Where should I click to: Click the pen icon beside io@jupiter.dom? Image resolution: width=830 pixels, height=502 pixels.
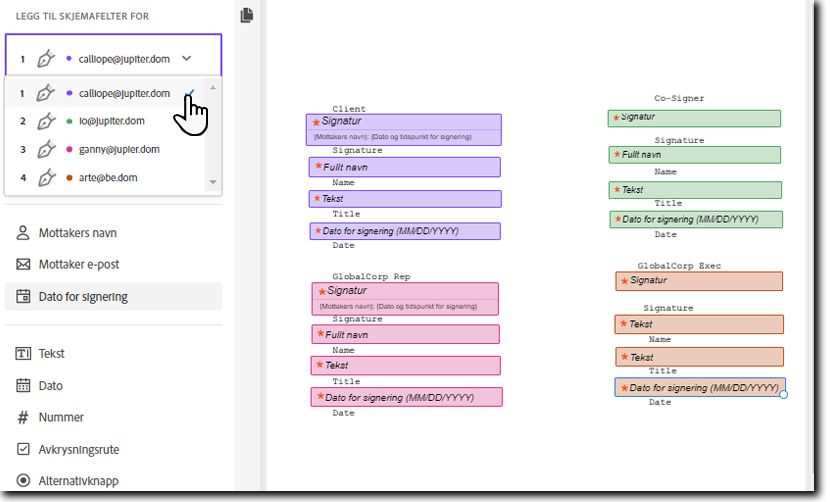(x=46, y=121)
